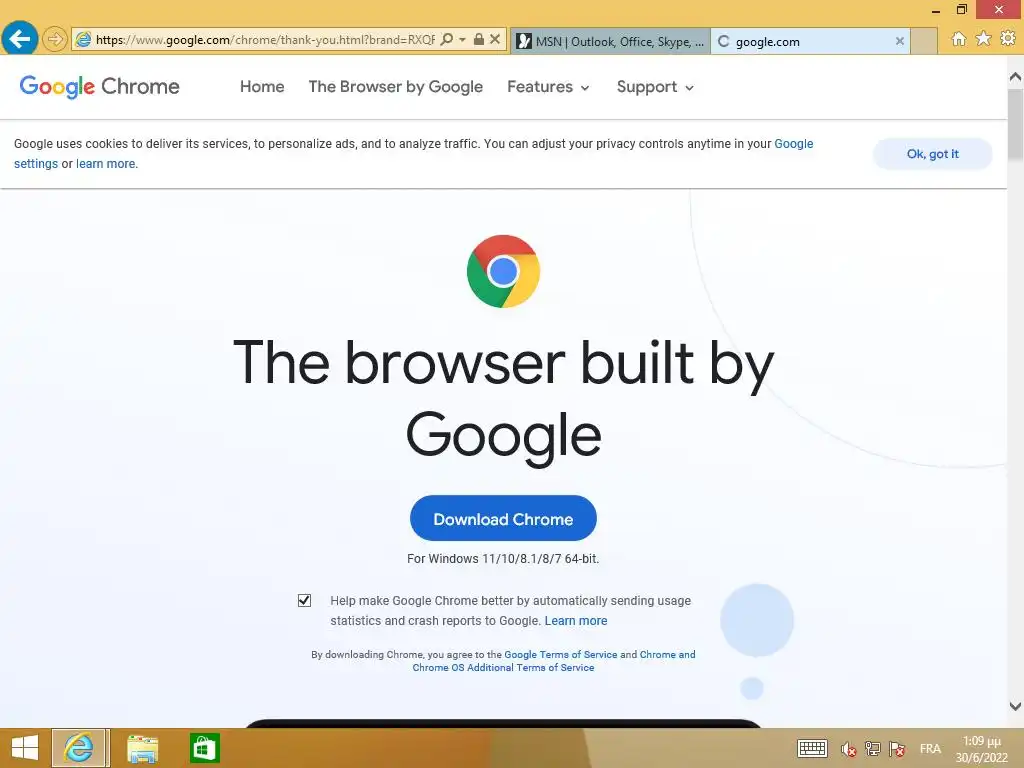Click the security lock icon in address bar

479,39
